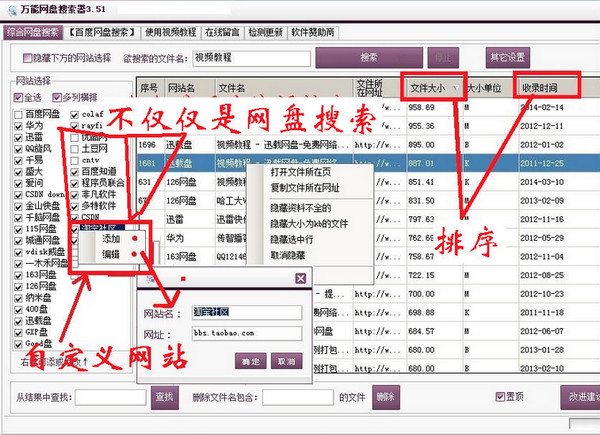Select 编辑 in site popup menu

click(111, 254)
